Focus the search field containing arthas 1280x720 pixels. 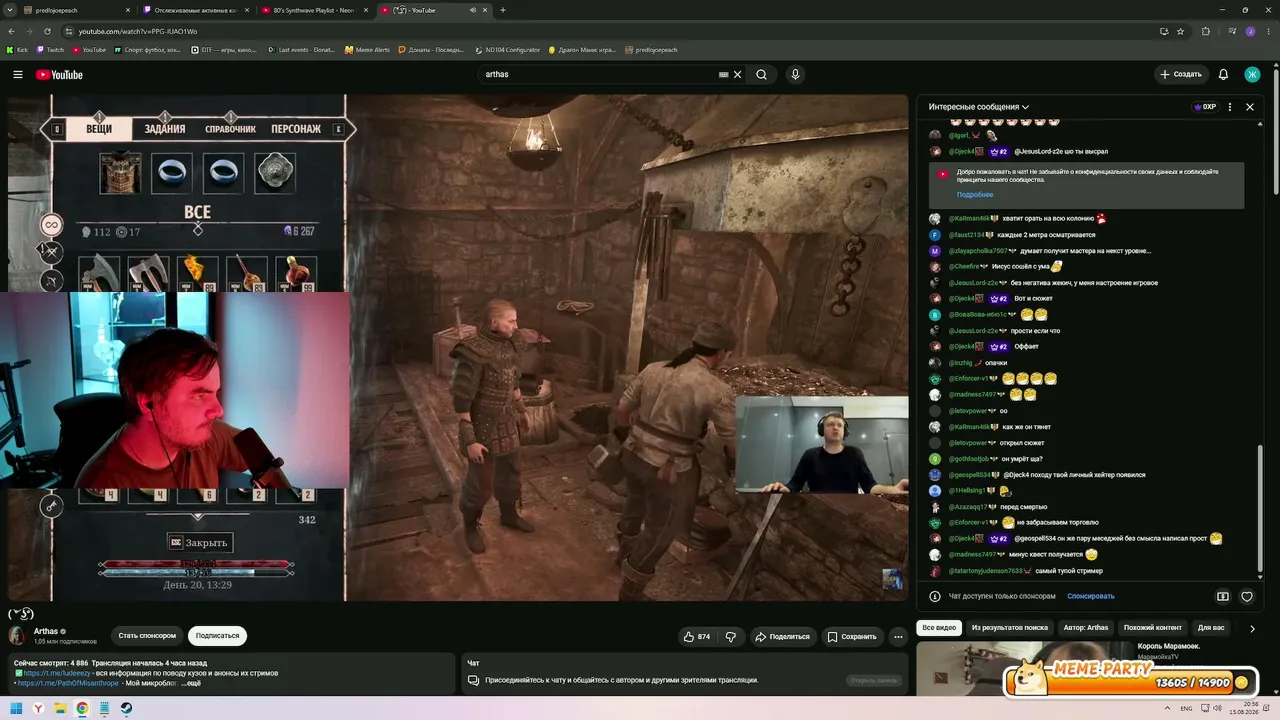click(x=600, y=75)
